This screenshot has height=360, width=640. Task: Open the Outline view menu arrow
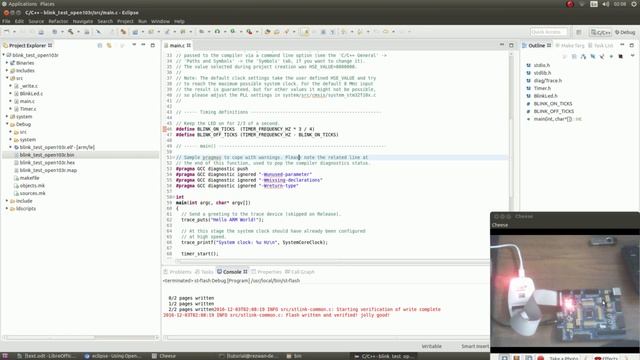point(633,56)
